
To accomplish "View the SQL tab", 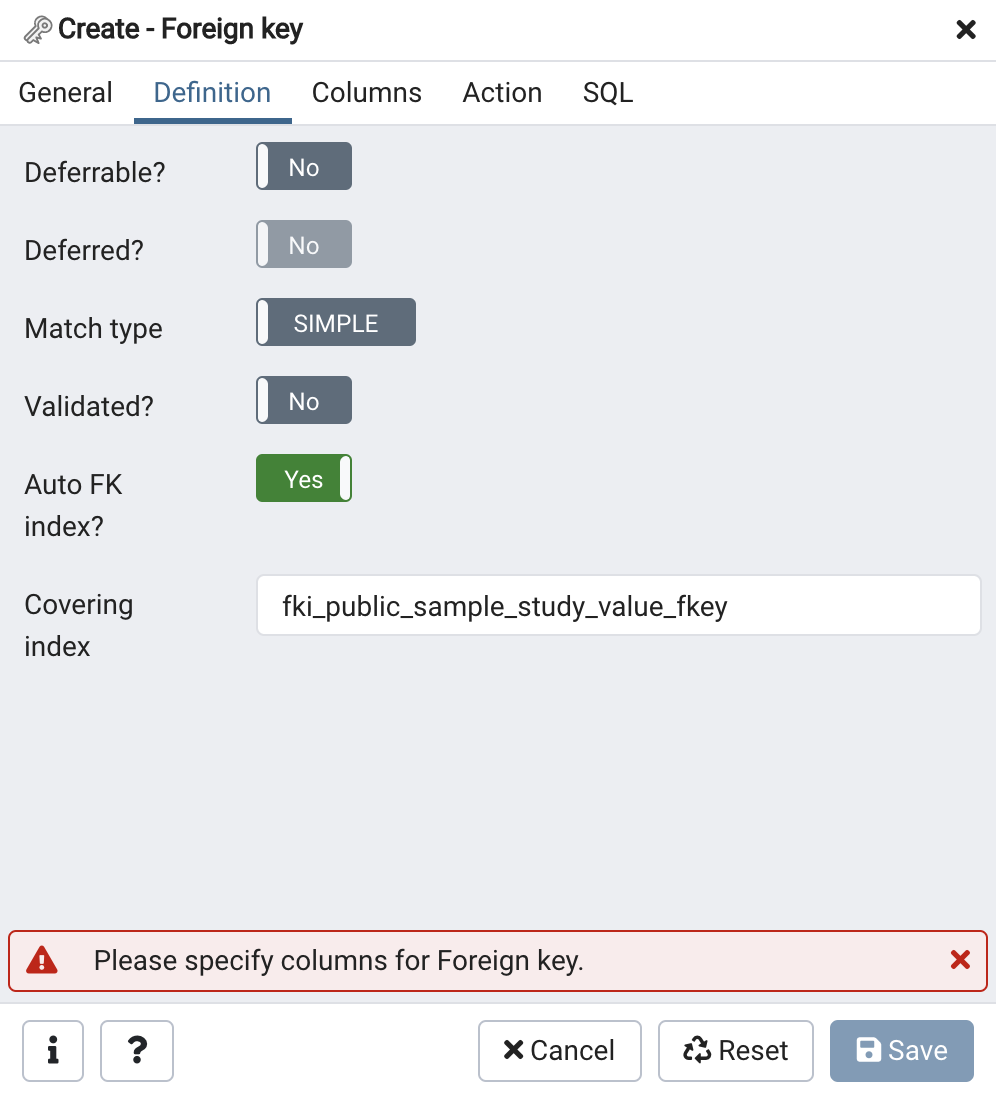I will [x=608, y=93].
